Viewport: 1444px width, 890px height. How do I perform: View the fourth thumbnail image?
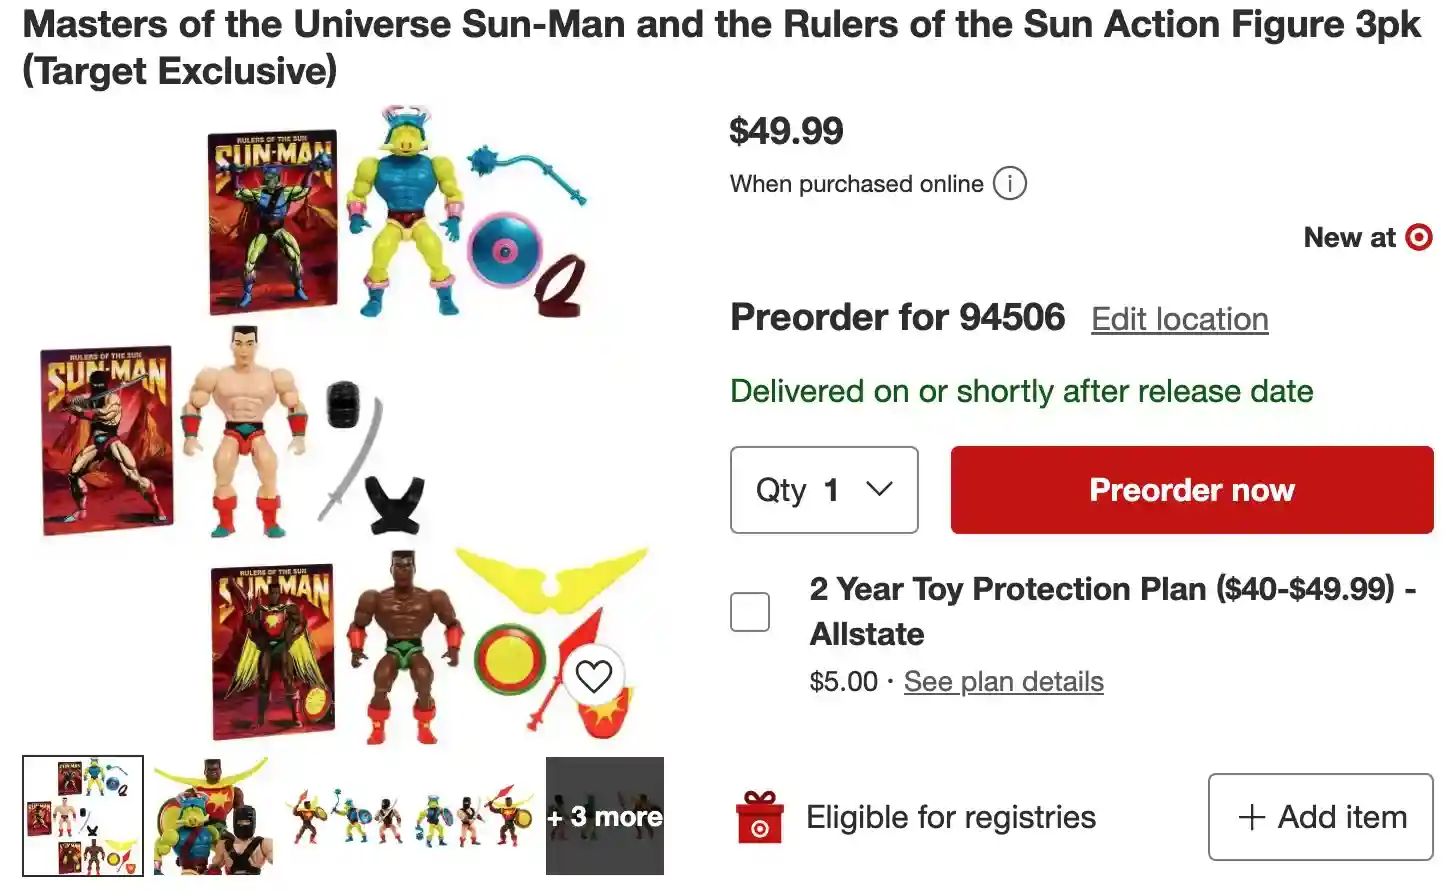[x=474, y=816]
